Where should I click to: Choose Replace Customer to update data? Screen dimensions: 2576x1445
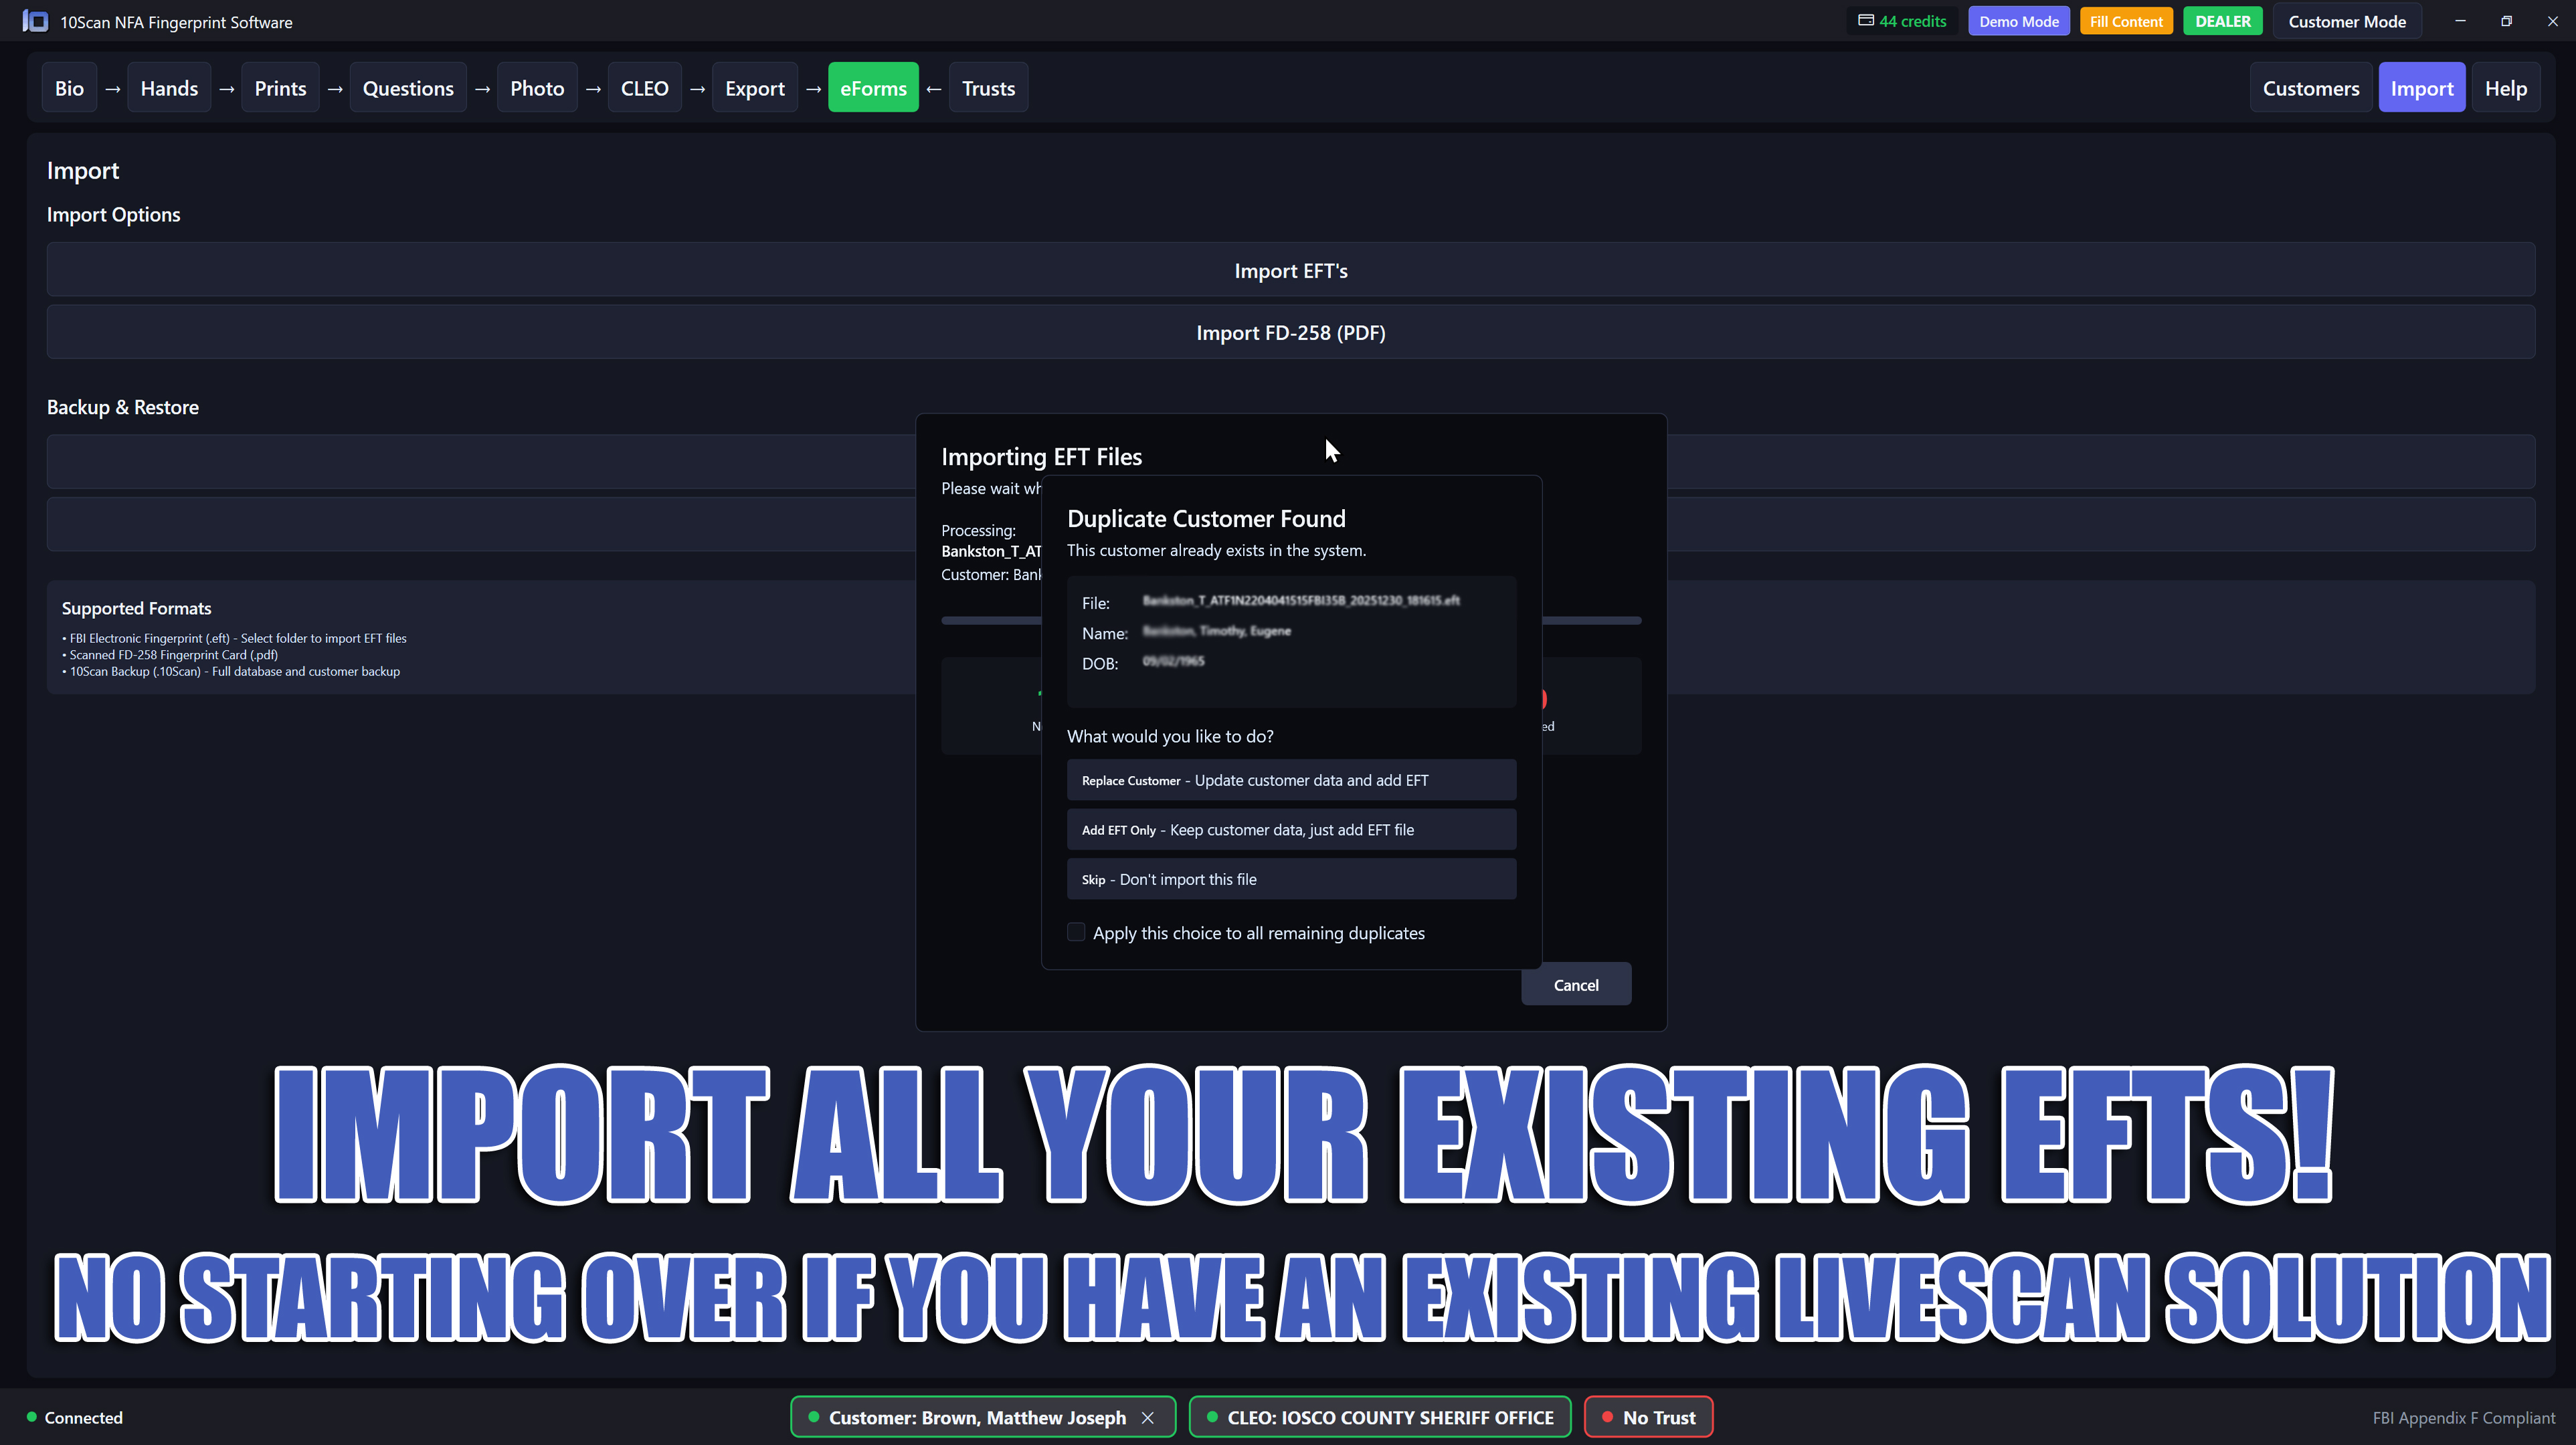[1291, 779]
